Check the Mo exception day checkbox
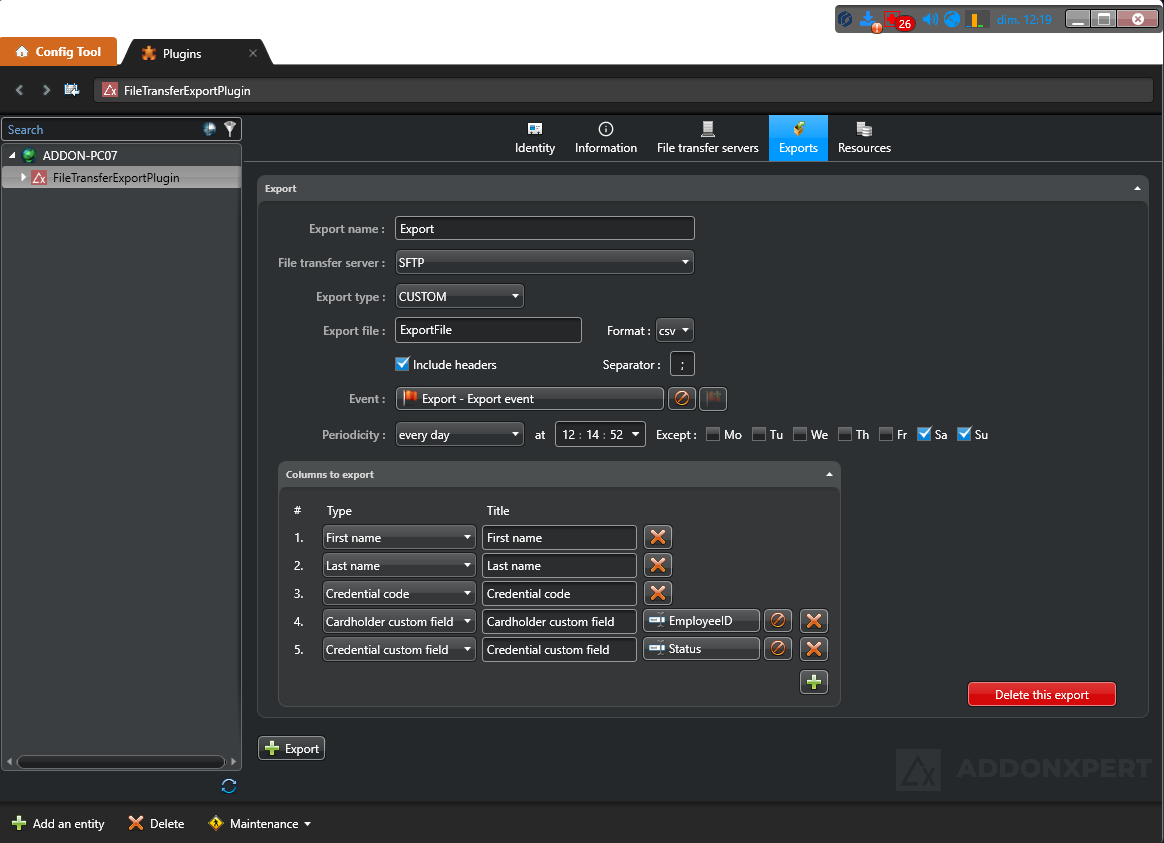1164x843 pixels. [713, 435]
